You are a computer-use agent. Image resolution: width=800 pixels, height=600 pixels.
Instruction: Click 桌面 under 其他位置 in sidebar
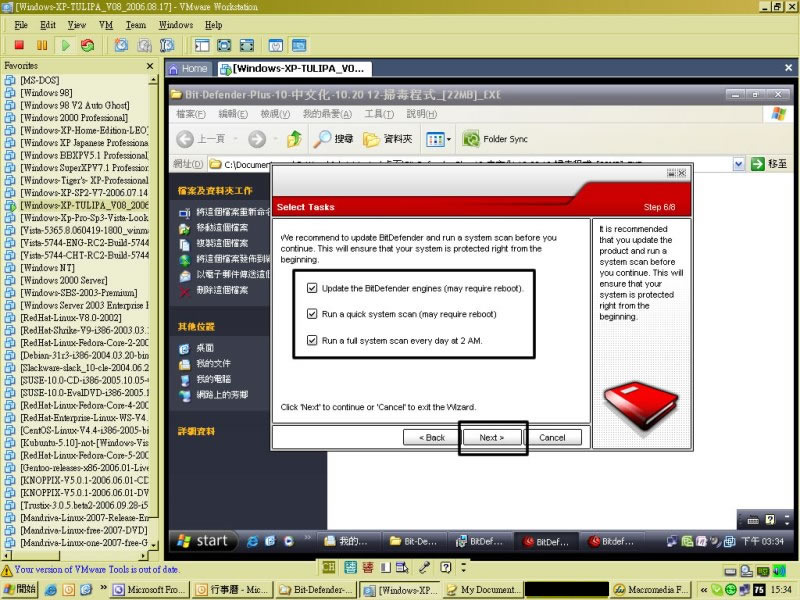click(x=205, y=348)
